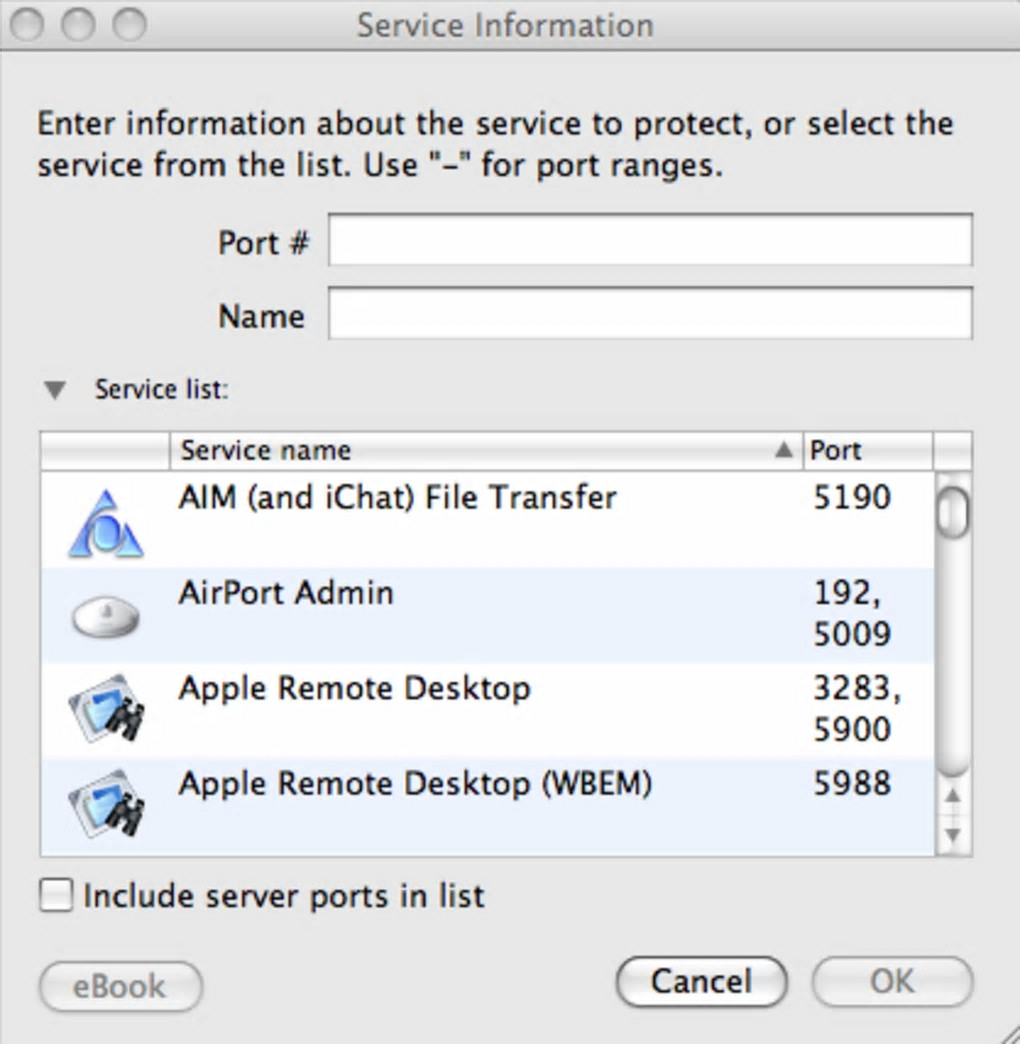This screenshot has height=1044, width=1020.
Task: Collapse the Service list disclosure triangle
Action: point(56,390)
